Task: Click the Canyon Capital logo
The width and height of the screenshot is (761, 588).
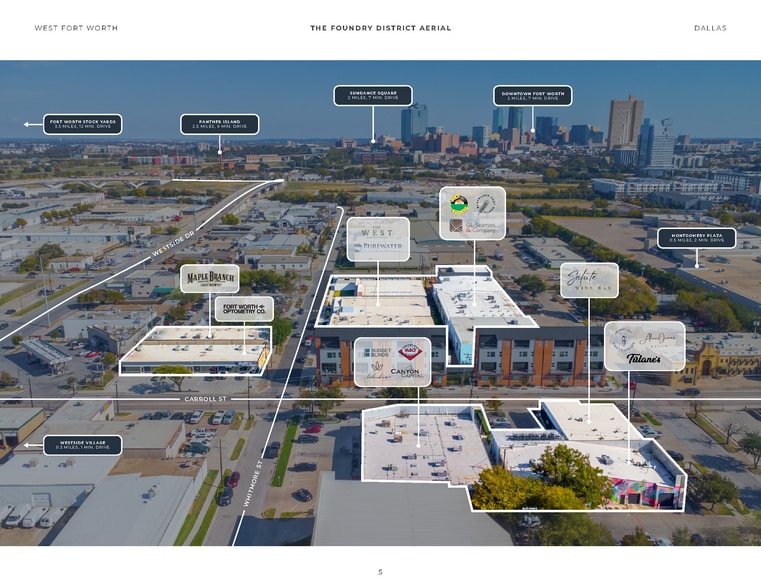Action: [405, 373]
